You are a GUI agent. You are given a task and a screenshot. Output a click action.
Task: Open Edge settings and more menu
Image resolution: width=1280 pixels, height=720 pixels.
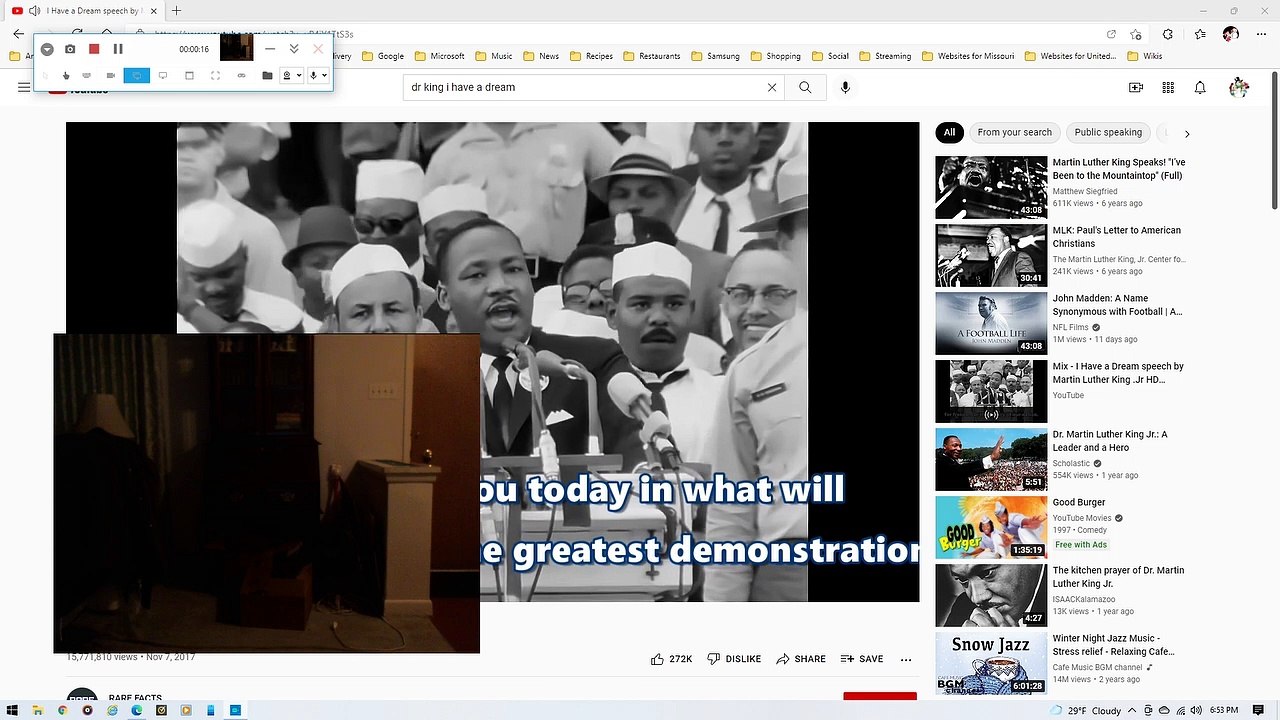click(x=1261, y=34)
